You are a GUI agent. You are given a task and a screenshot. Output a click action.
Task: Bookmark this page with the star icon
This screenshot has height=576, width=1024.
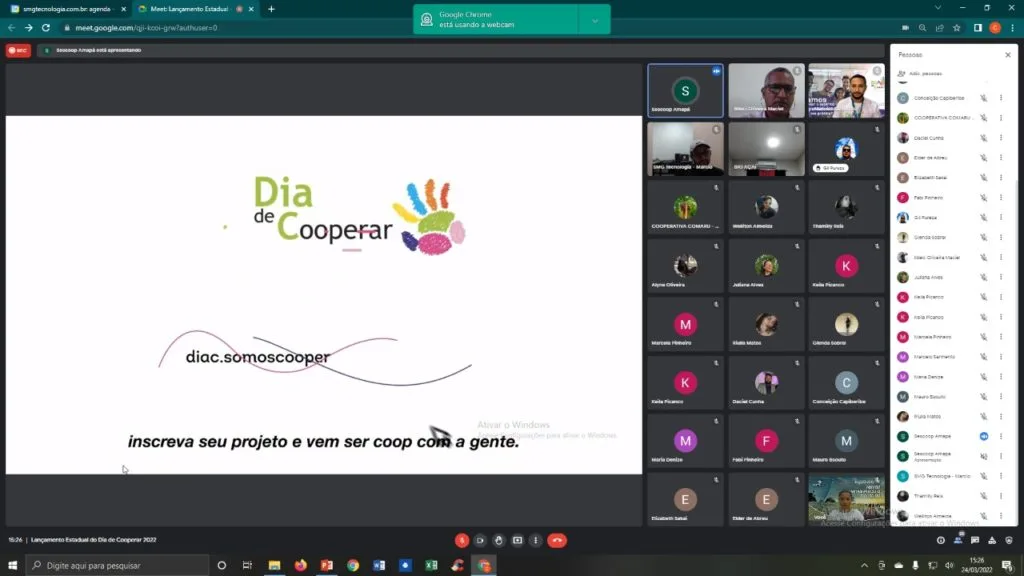click(x=957, y=28)
